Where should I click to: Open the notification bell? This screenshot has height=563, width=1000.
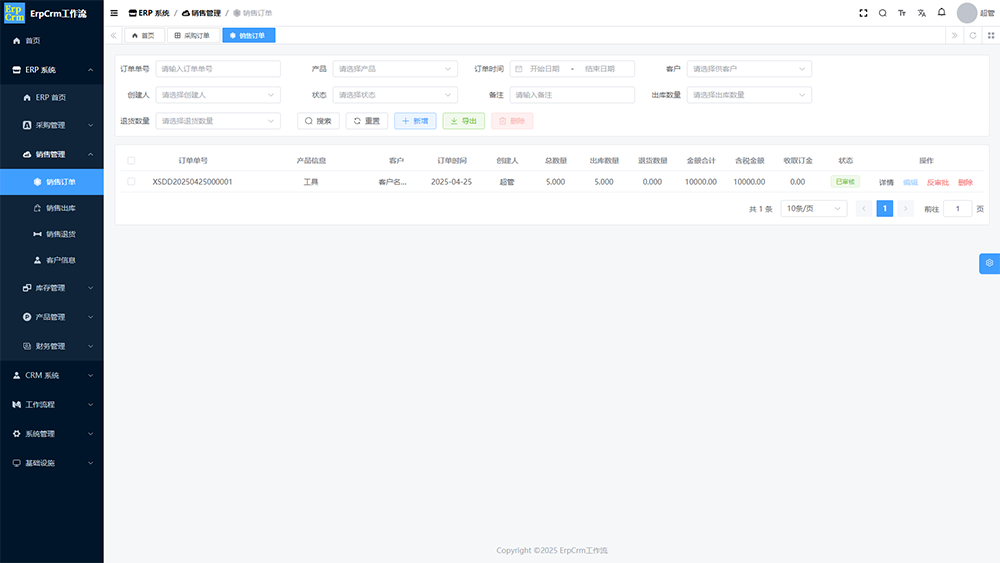click(x=941, y=12)
